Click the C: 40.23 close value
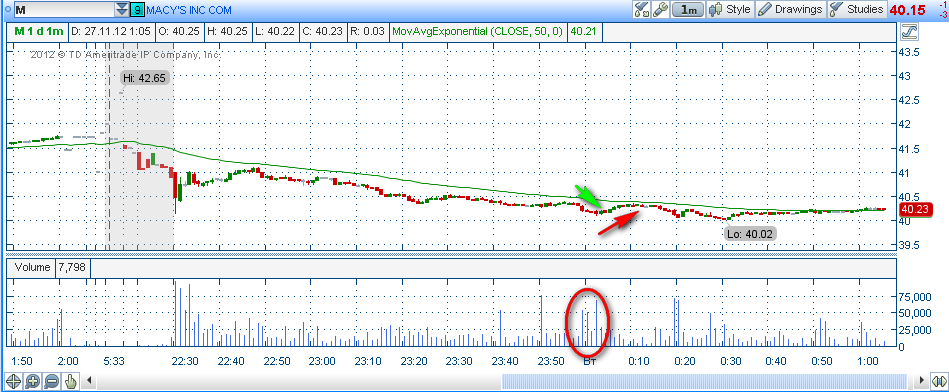 [x=324, y=31]
